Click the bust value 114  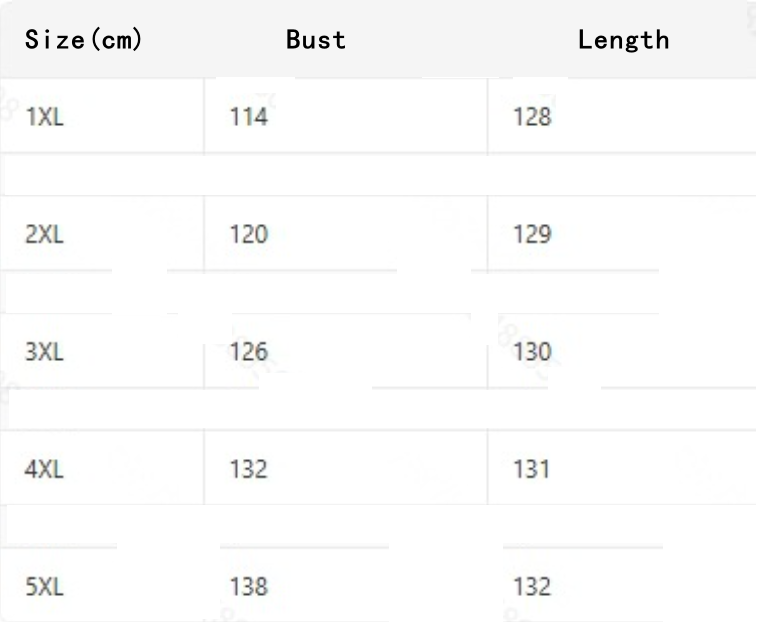click(248, 117)
